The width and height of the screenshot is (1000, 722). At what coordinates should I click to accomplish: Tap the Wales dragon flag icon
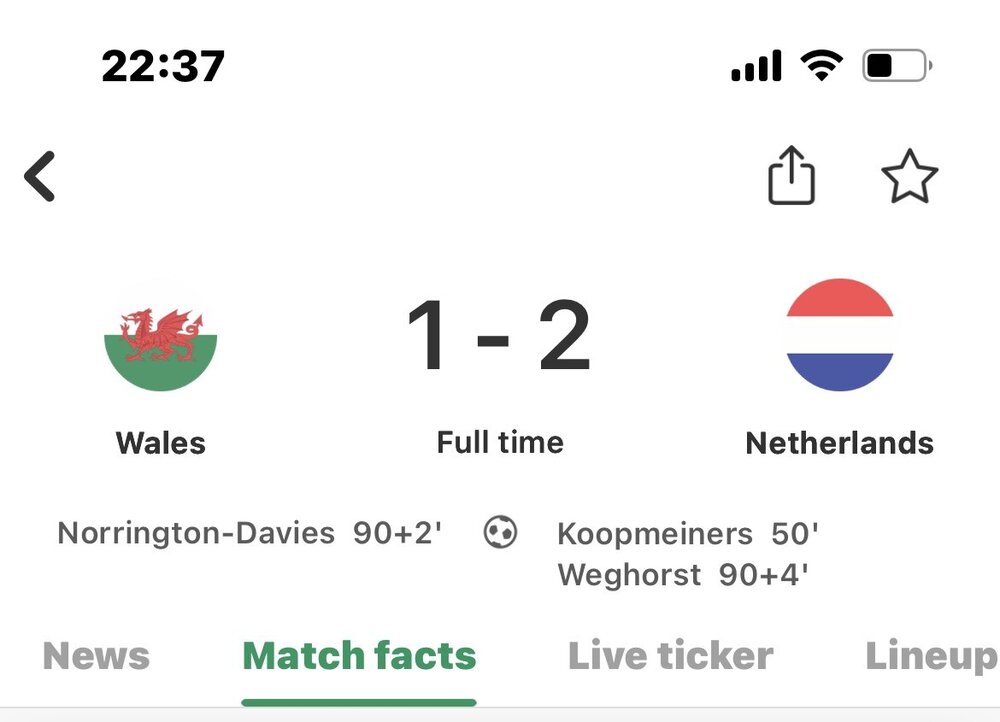tap(161, 335)
